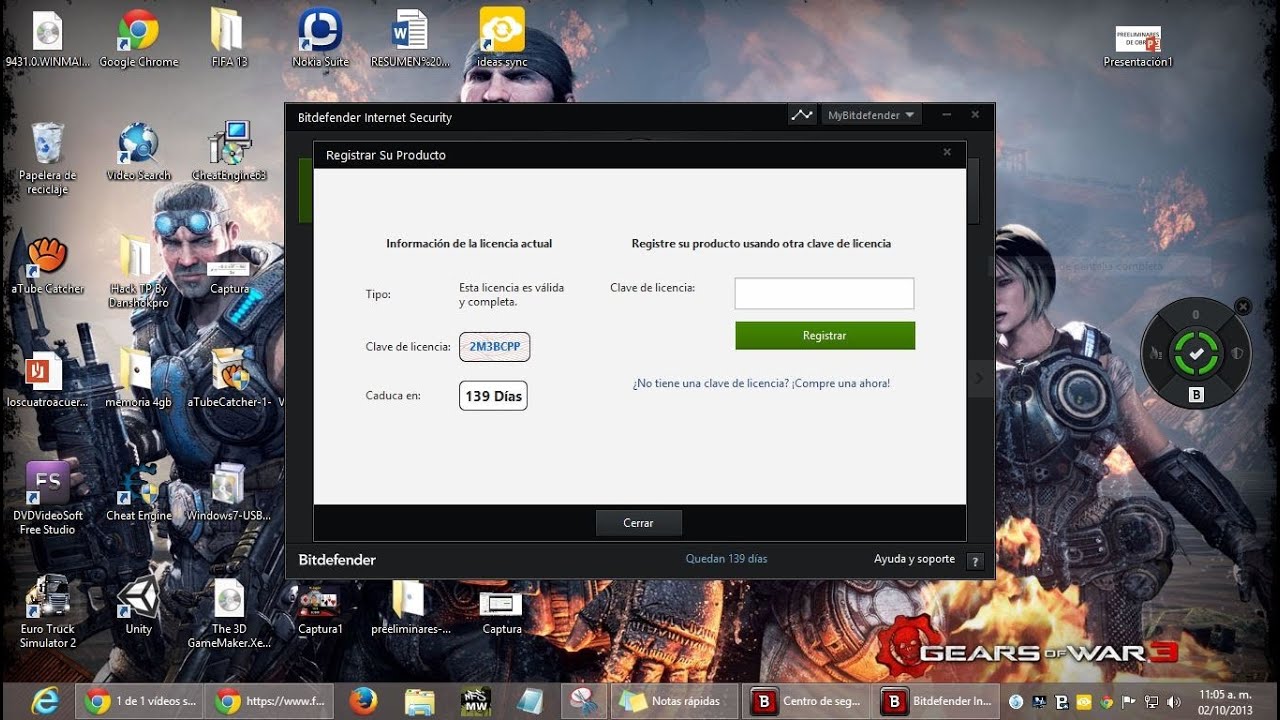Open File Explorer folder on the taskbar

pos(420,701)
